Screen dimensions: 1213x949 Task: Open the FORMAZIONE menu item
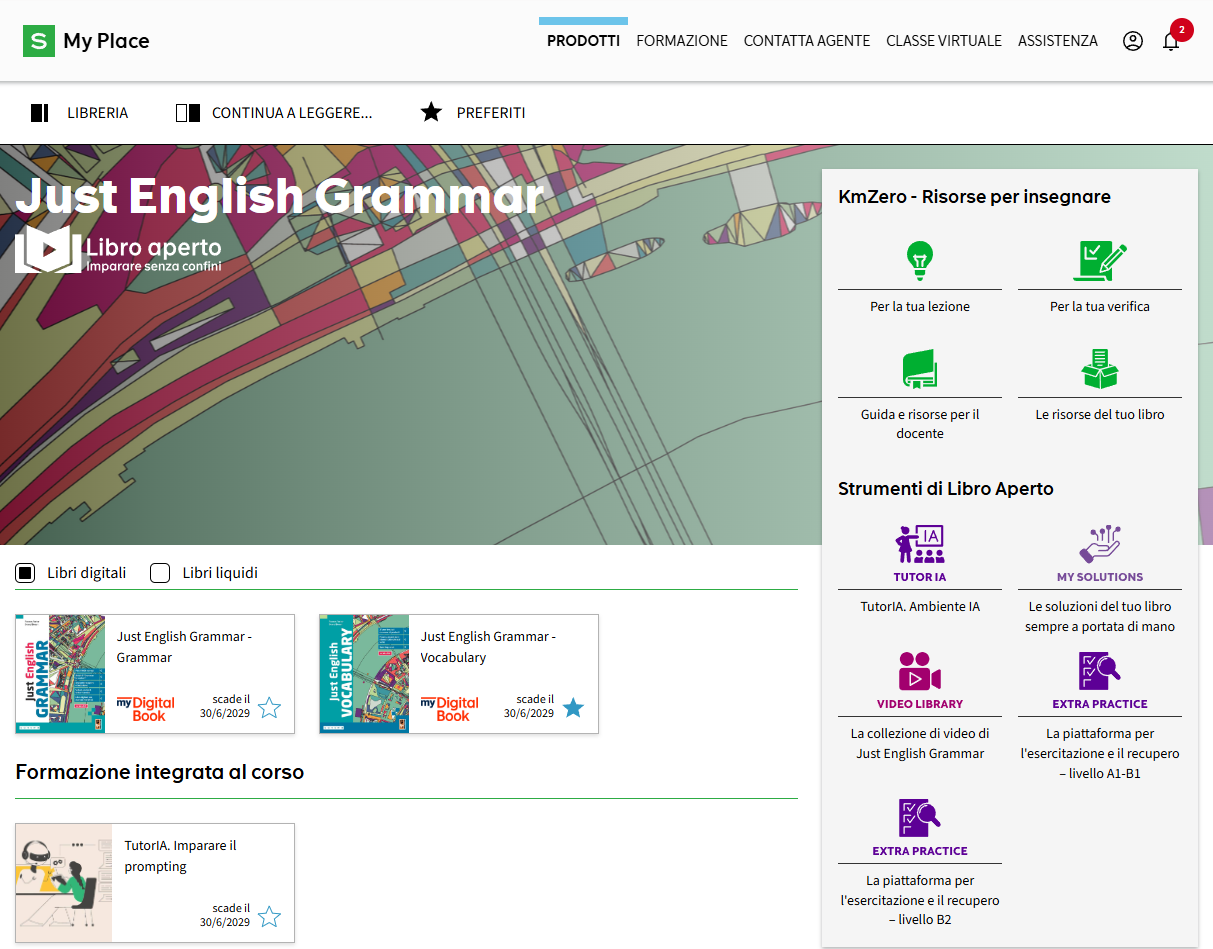[682, 41]
